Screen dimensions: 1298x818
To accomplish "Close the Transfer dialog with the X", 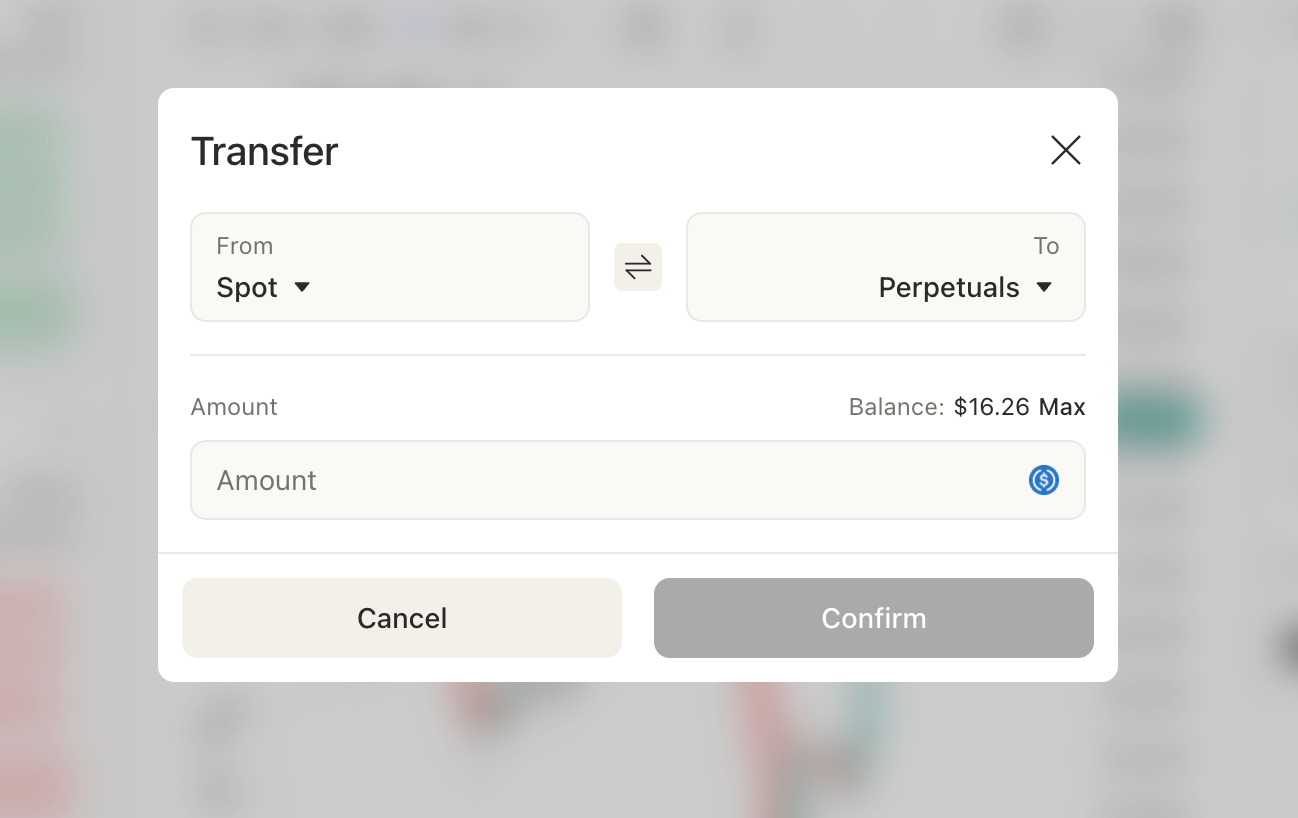I will click(x=1066, y=151).
